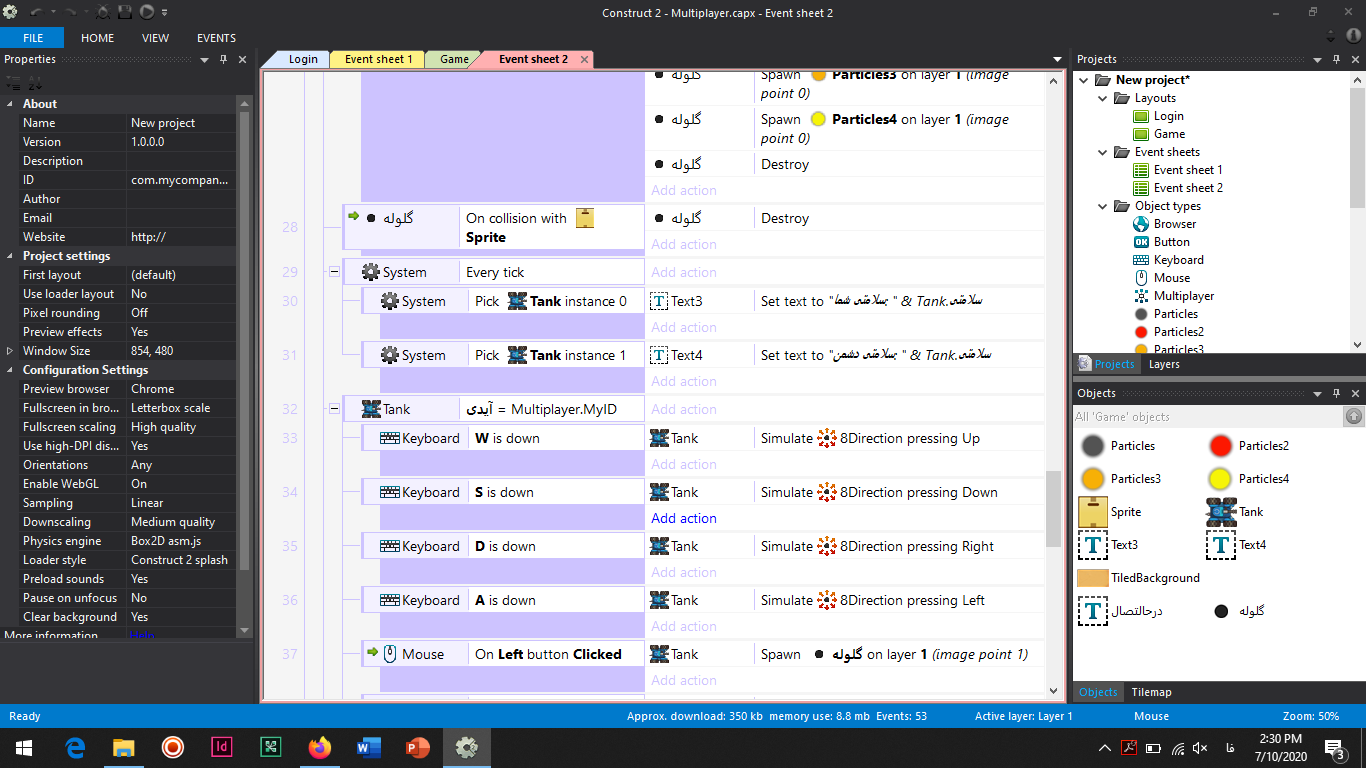Collapse the Project settings property group
Screen dimensions: 1366x768
point(11,256)
